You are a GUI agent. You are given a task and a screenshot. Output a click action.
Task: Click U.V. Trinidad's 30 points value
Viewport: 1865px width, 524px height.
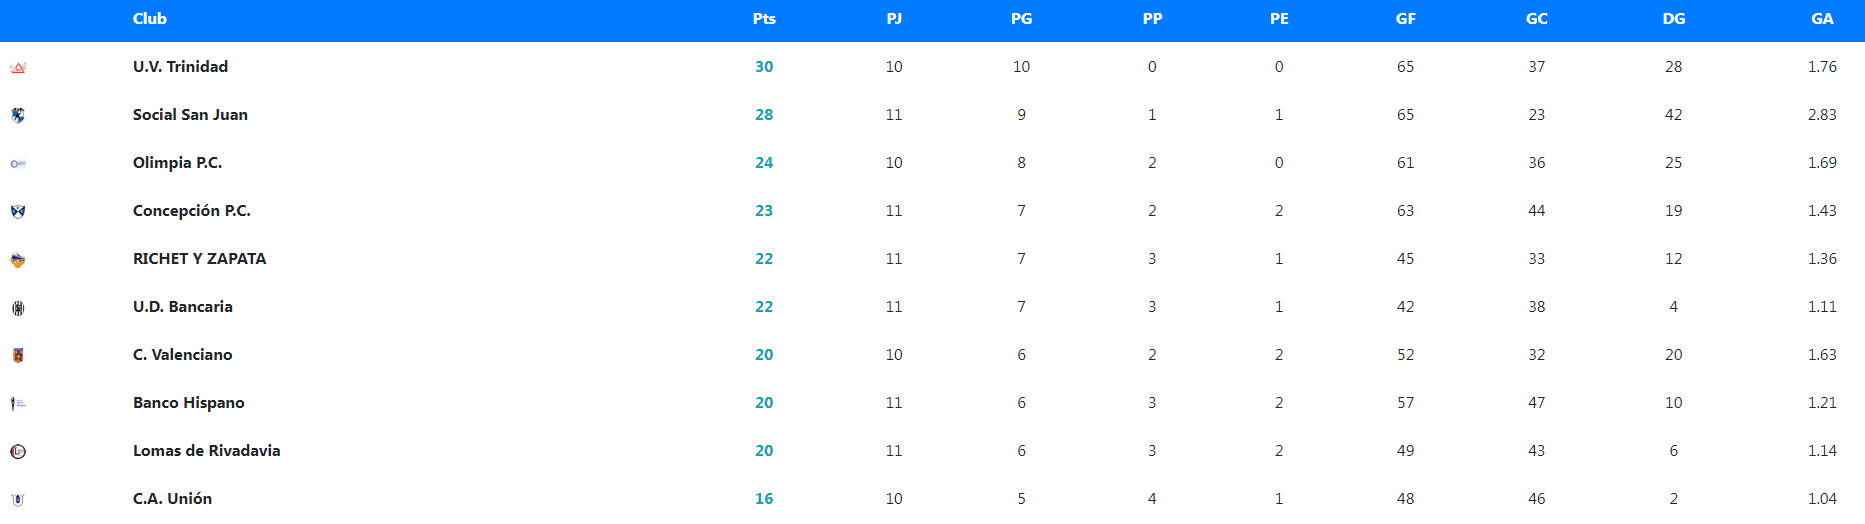(x=764, y=67)
